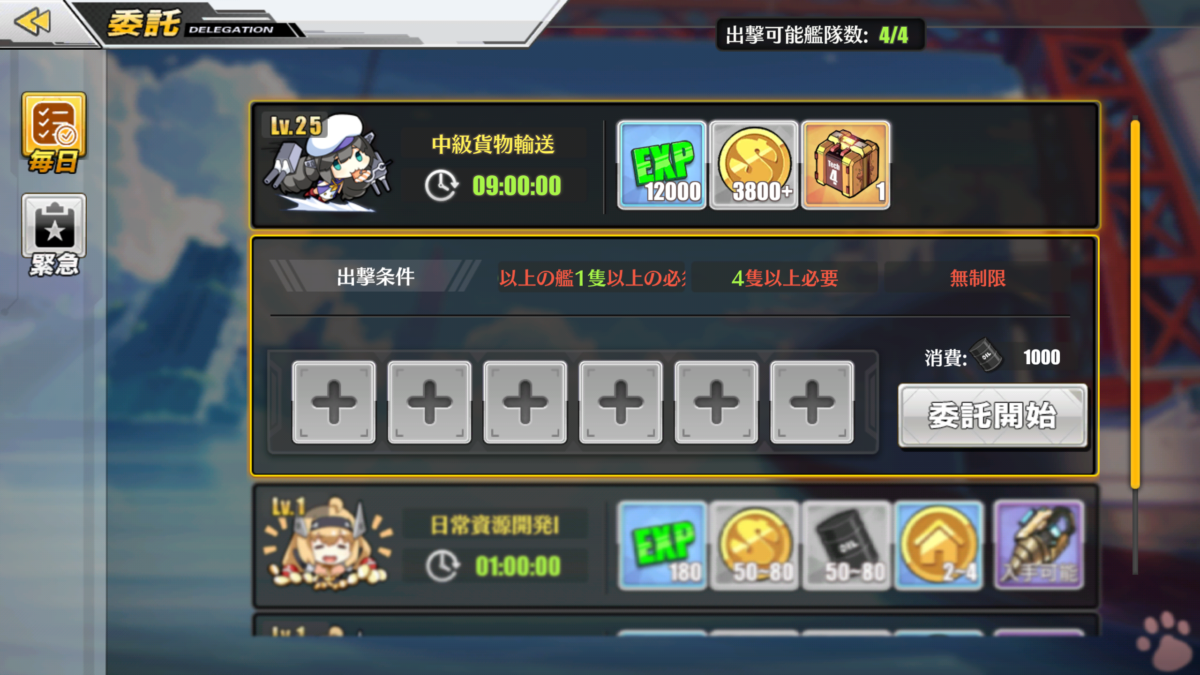Tap the EXP 12000 reward icon
The width and height of the screenshot is (1200, 675).
pos(662,165)
